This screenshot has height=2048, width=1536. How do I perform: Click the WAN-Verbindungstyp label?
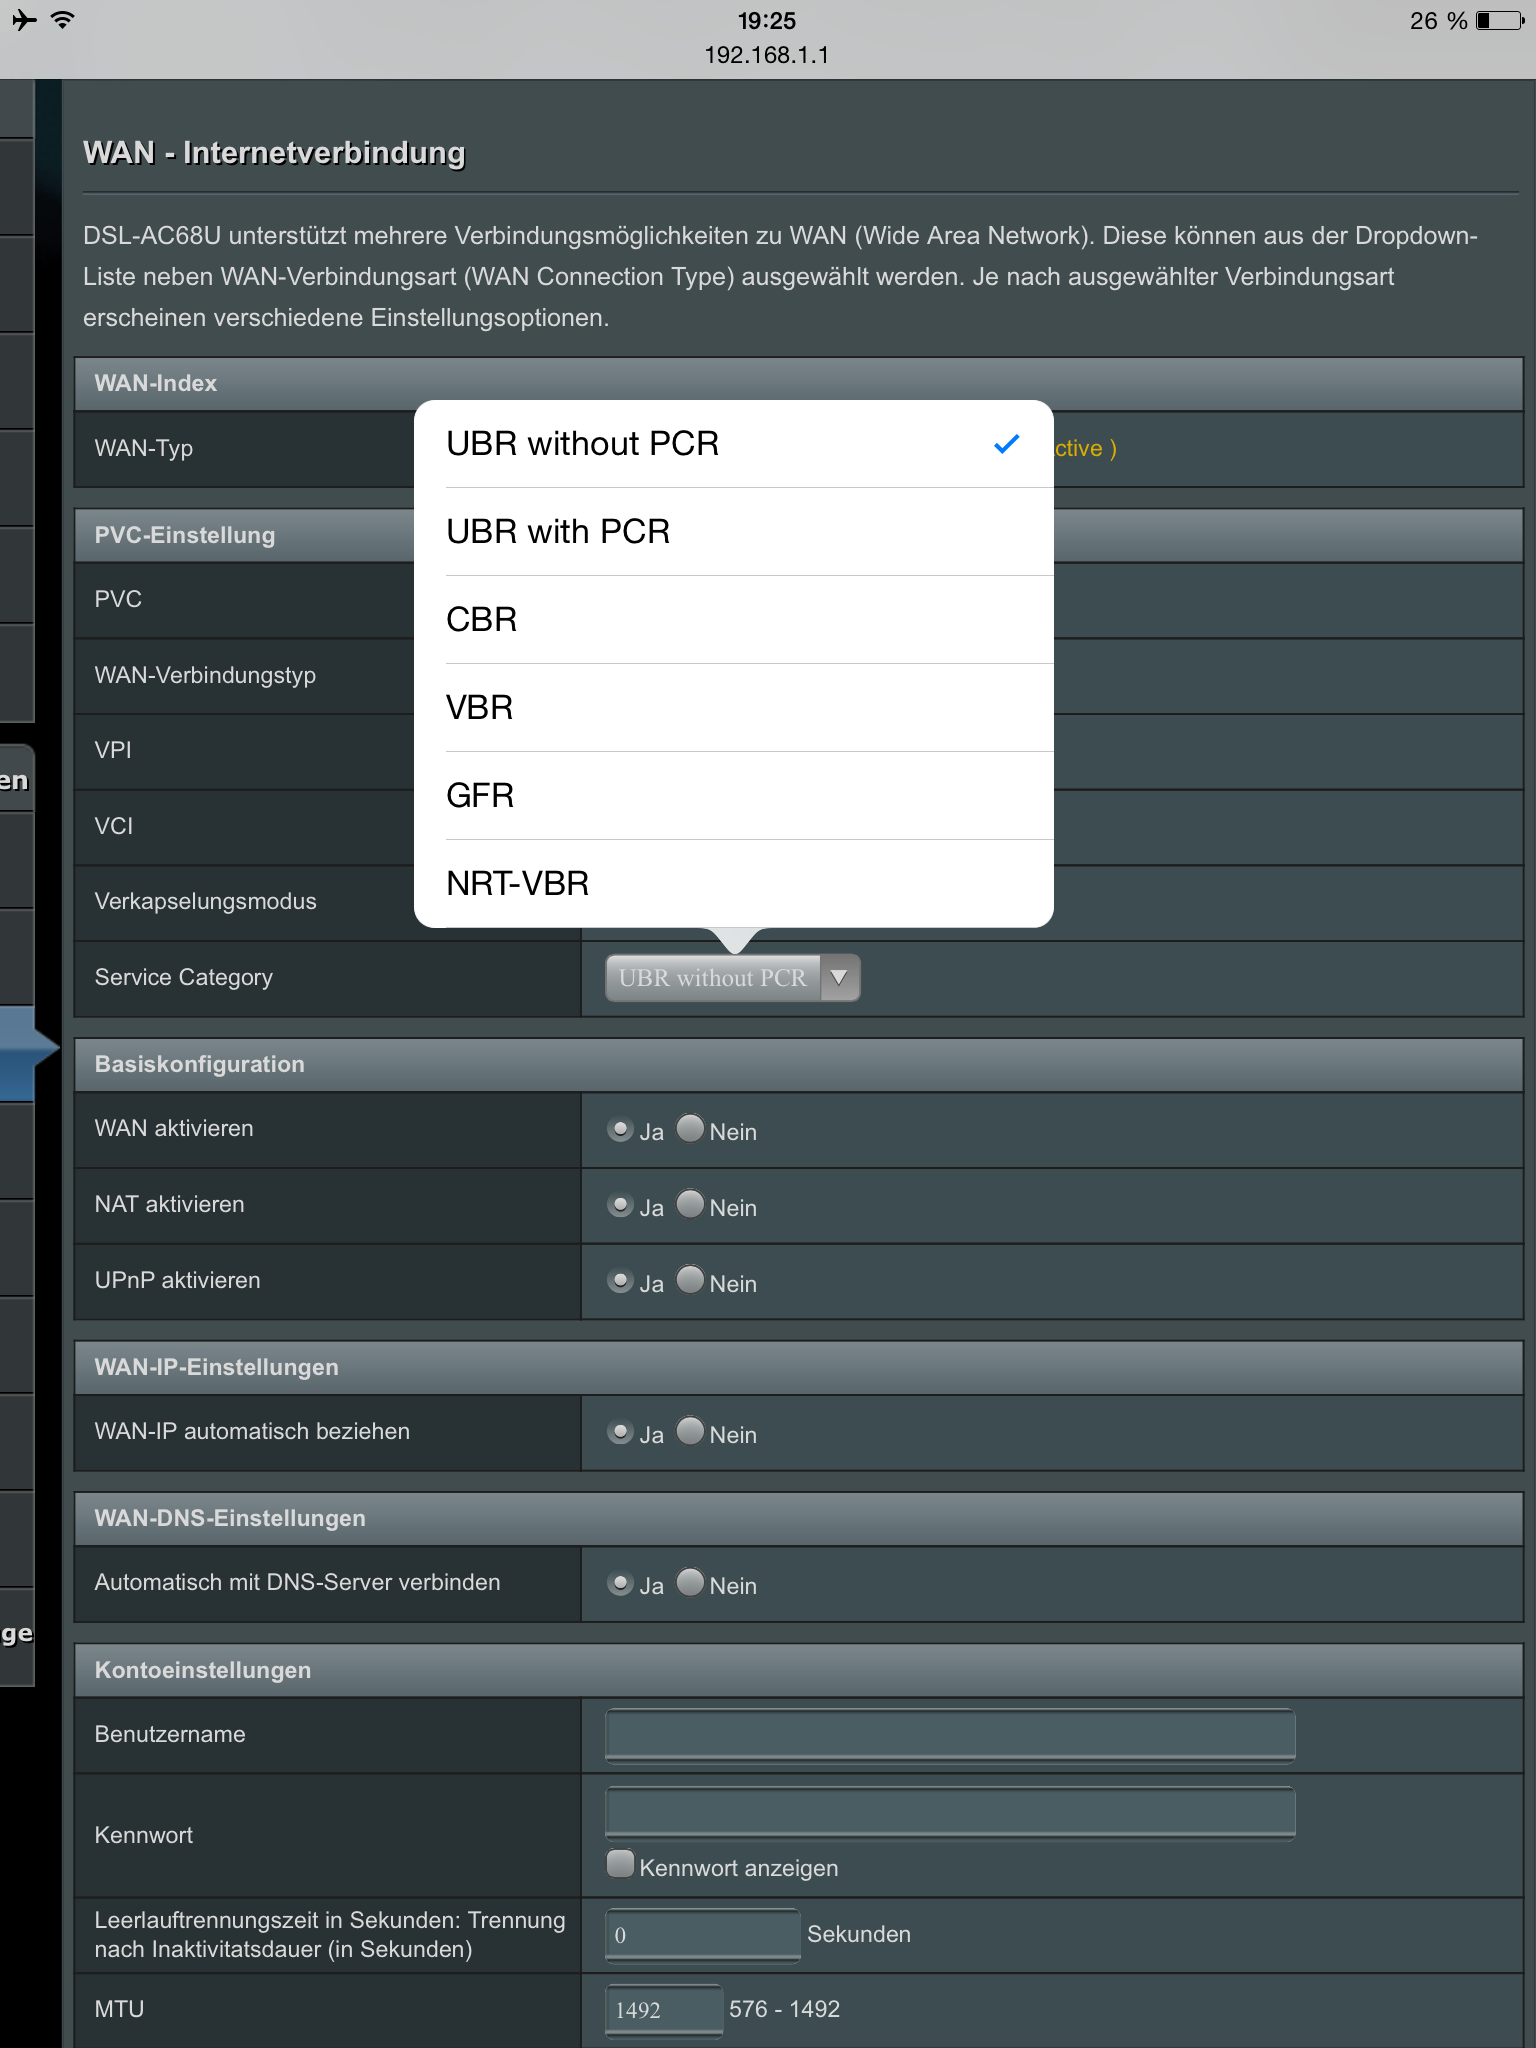205,676
